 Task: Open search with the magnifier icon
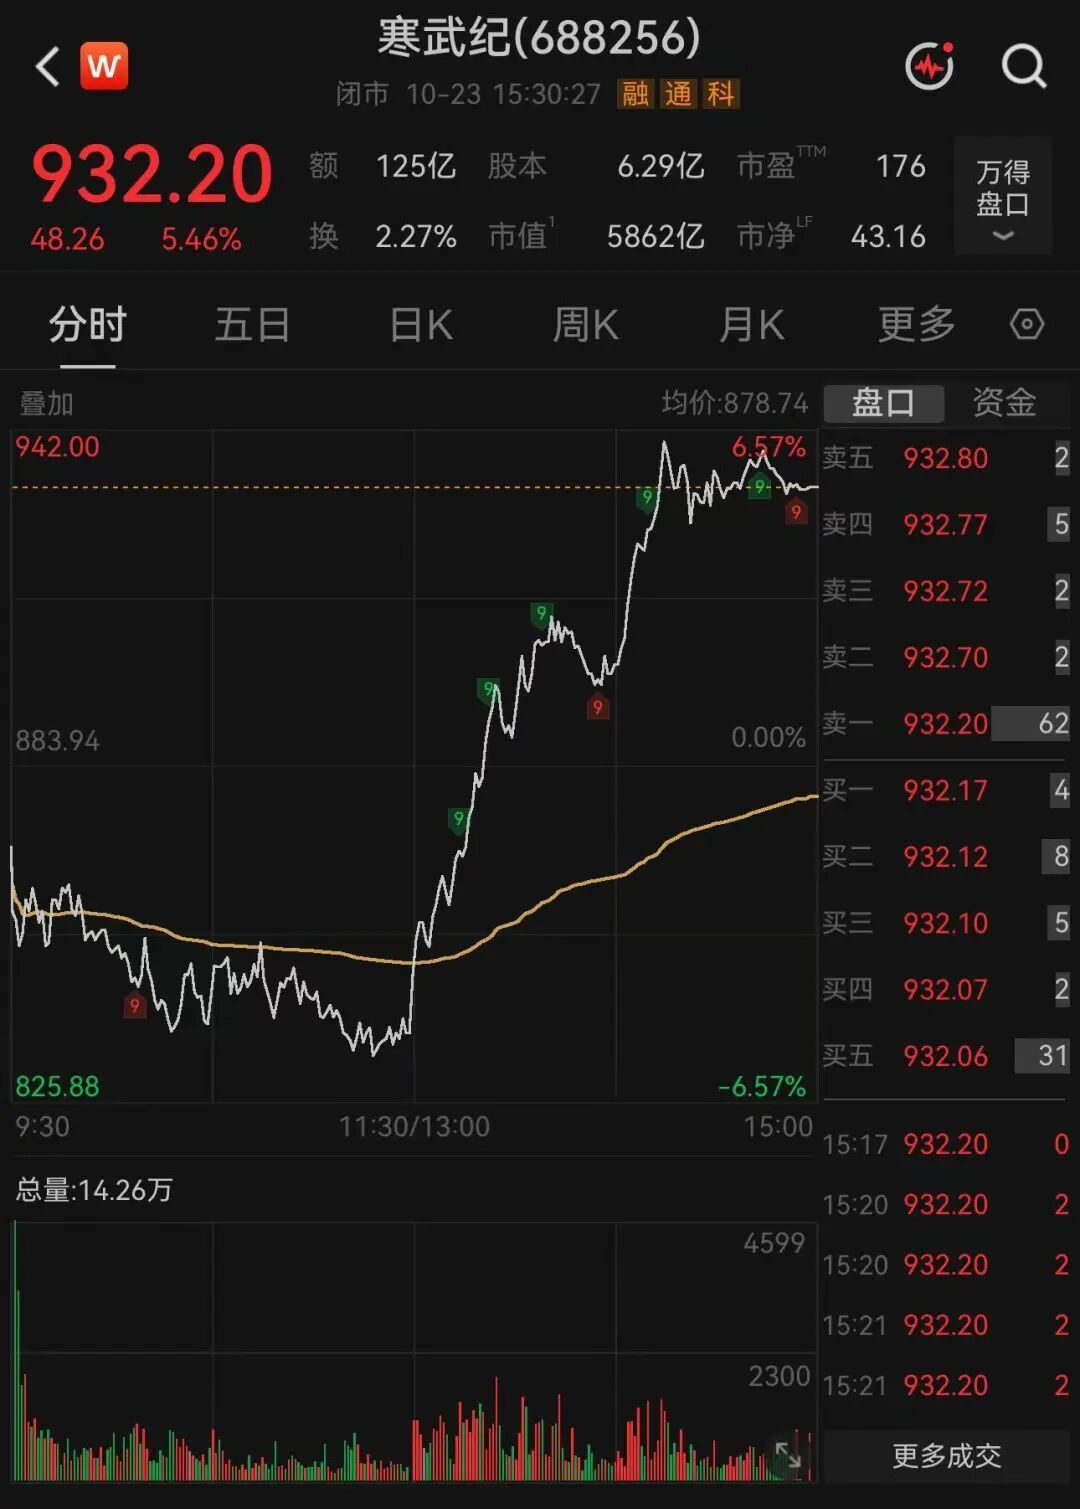coord(1024,67)
